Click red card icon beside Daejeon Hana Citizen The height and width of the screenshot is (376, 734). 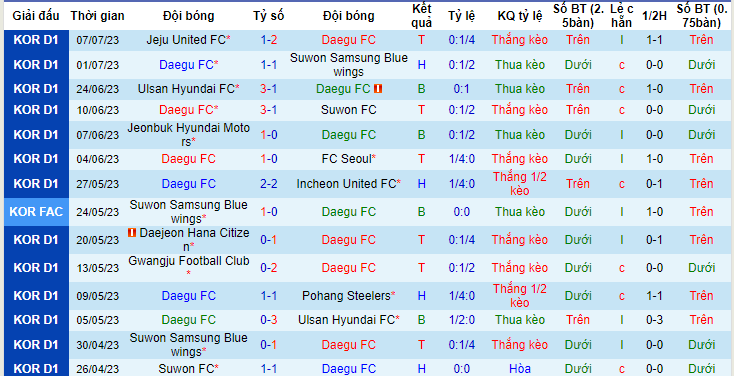coord(132,232)
